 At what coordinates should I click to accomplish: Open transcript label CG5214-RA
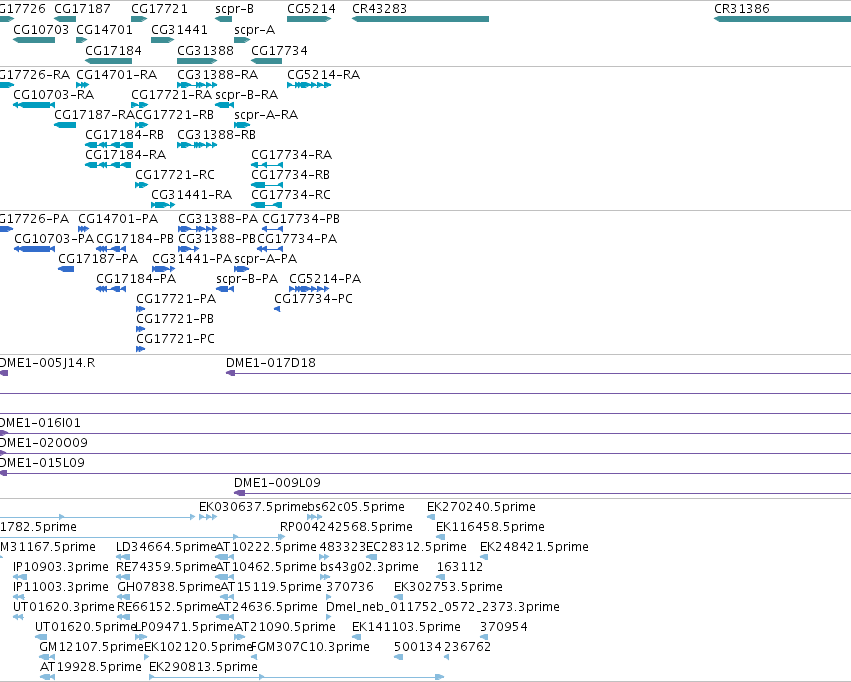point(323,74)
